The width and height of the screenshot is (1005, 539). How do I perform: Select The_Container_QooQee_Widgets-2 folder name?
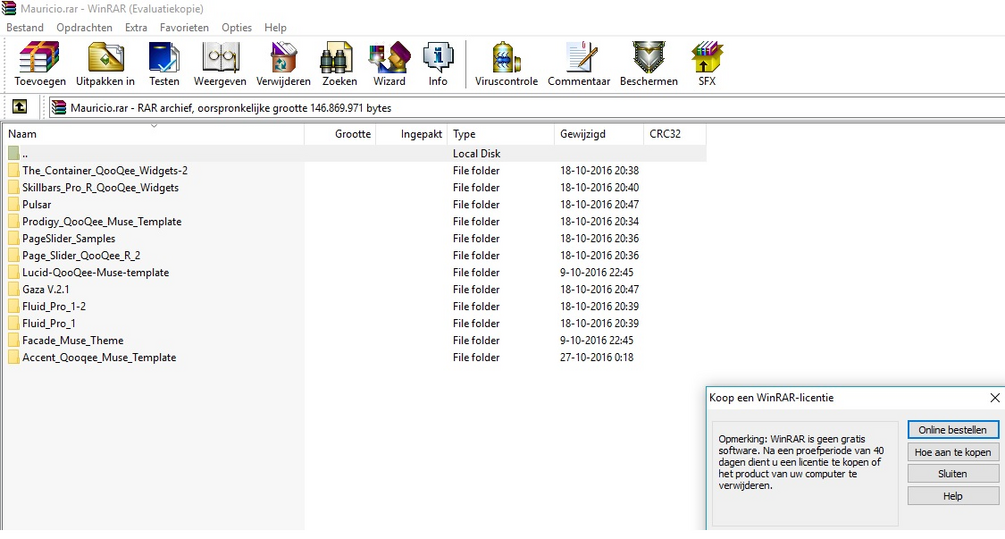point(105,170)
